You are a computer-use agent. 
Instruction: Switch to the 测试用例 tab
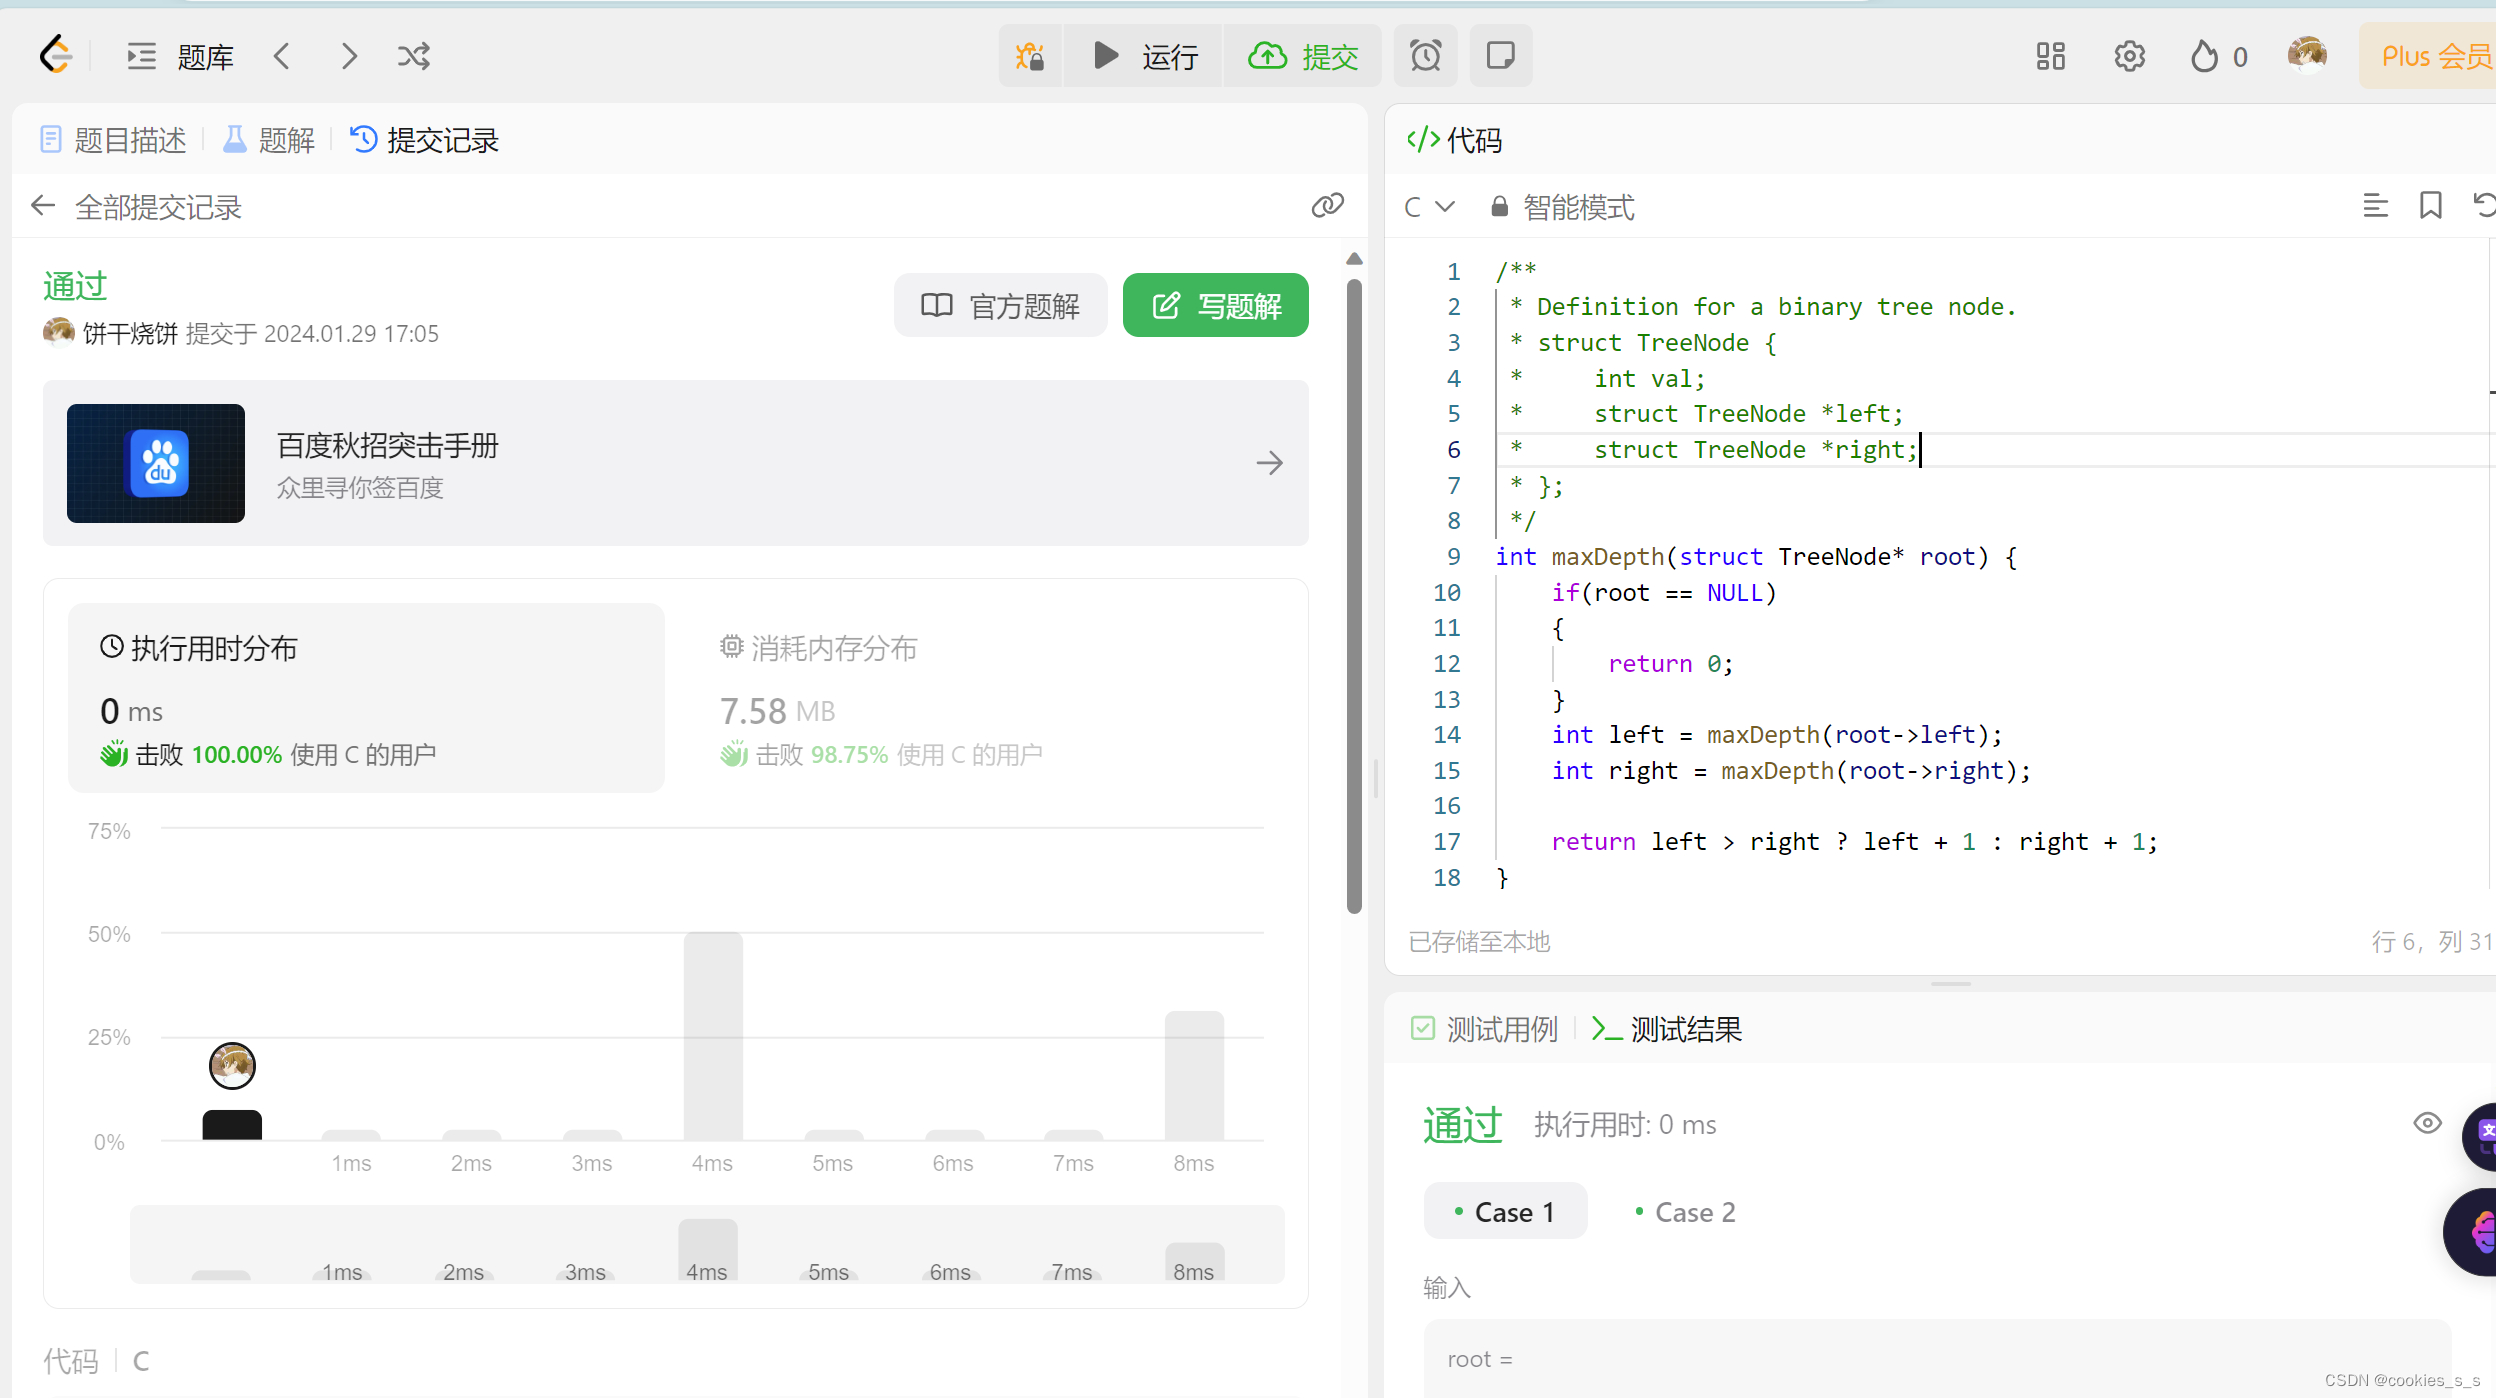1485,1029
